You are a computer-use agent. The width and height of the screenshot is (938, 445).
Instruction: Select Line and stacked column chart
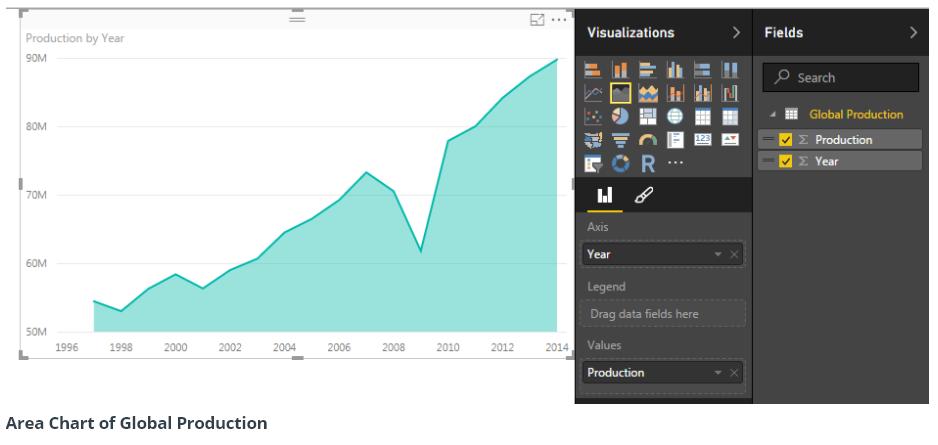[x=675, y=93]
